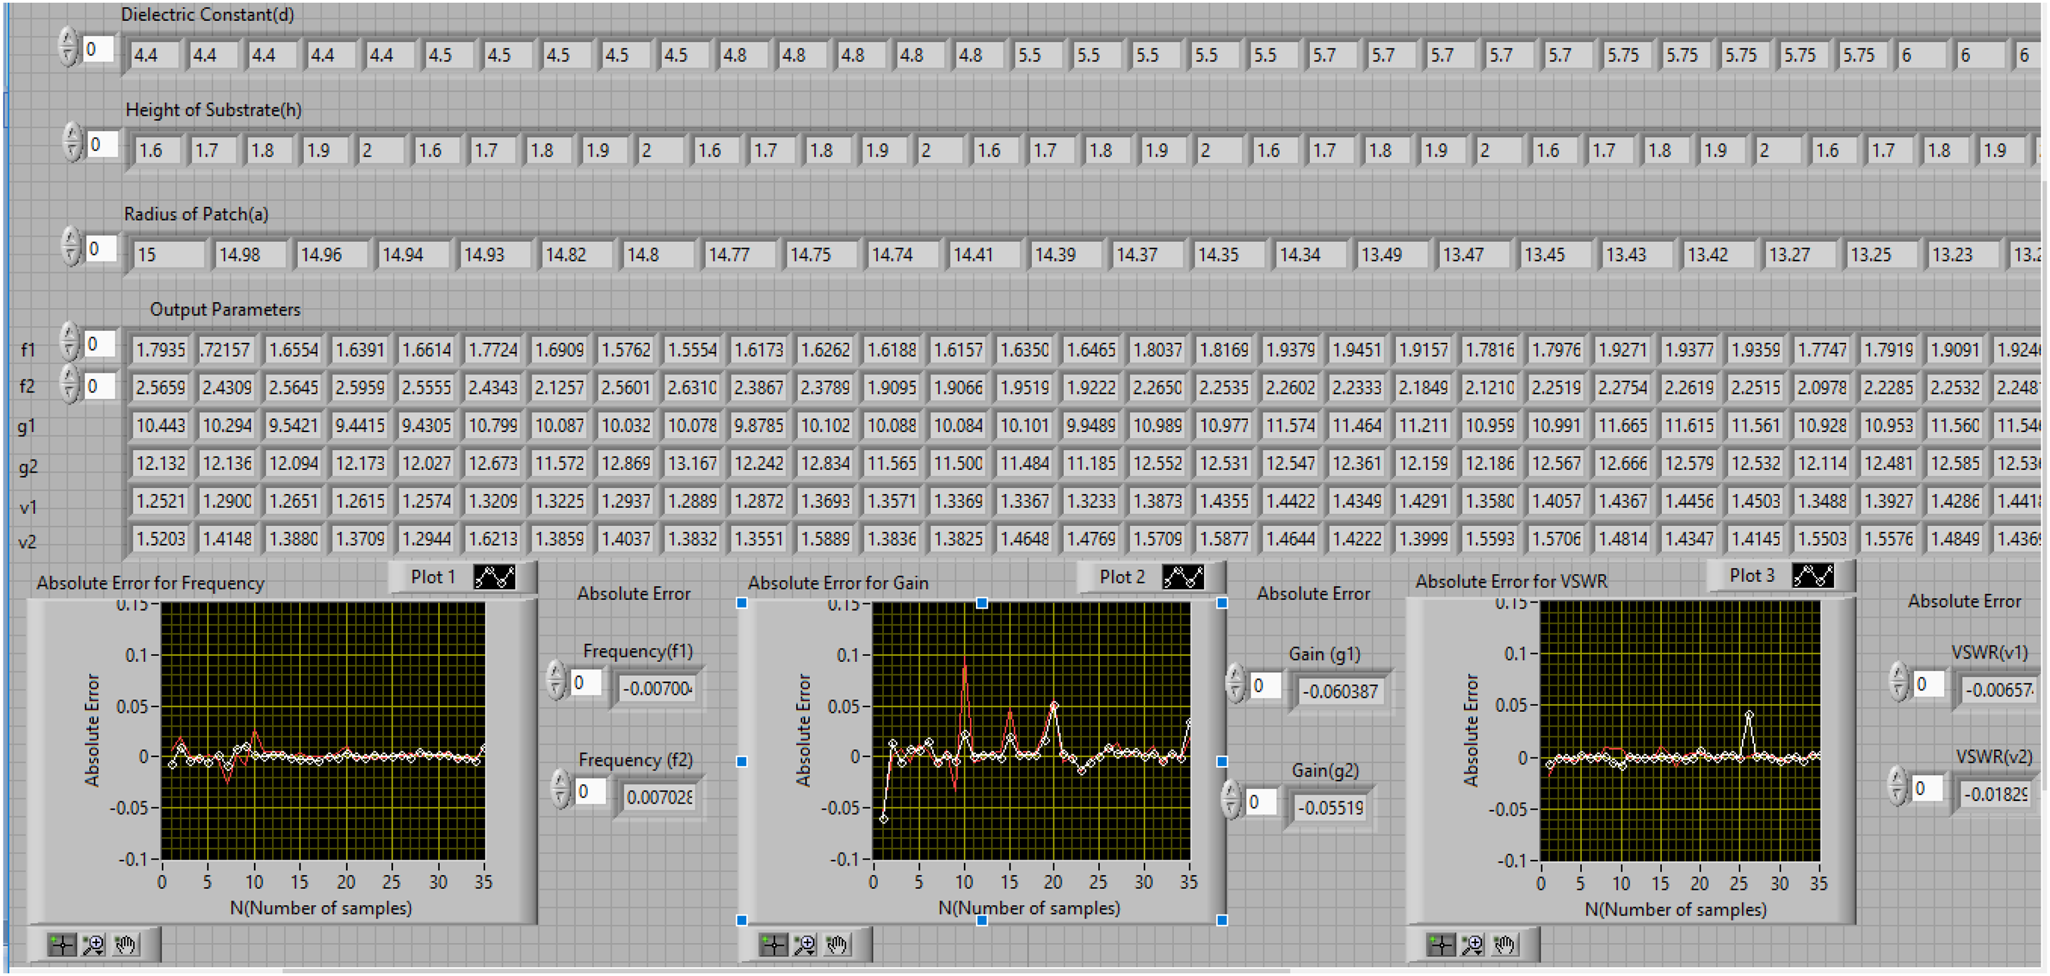Select the pan hand tool under Gain graph
The image size is (2050, 976).
[x=838, y=944]
